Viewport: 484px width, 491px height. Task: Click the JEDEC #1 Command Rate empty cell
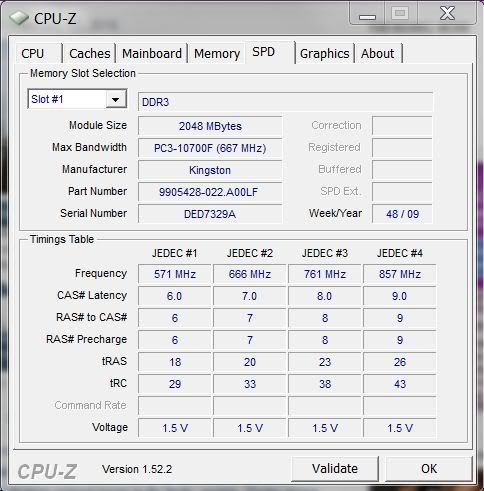(x=175, y=406)
